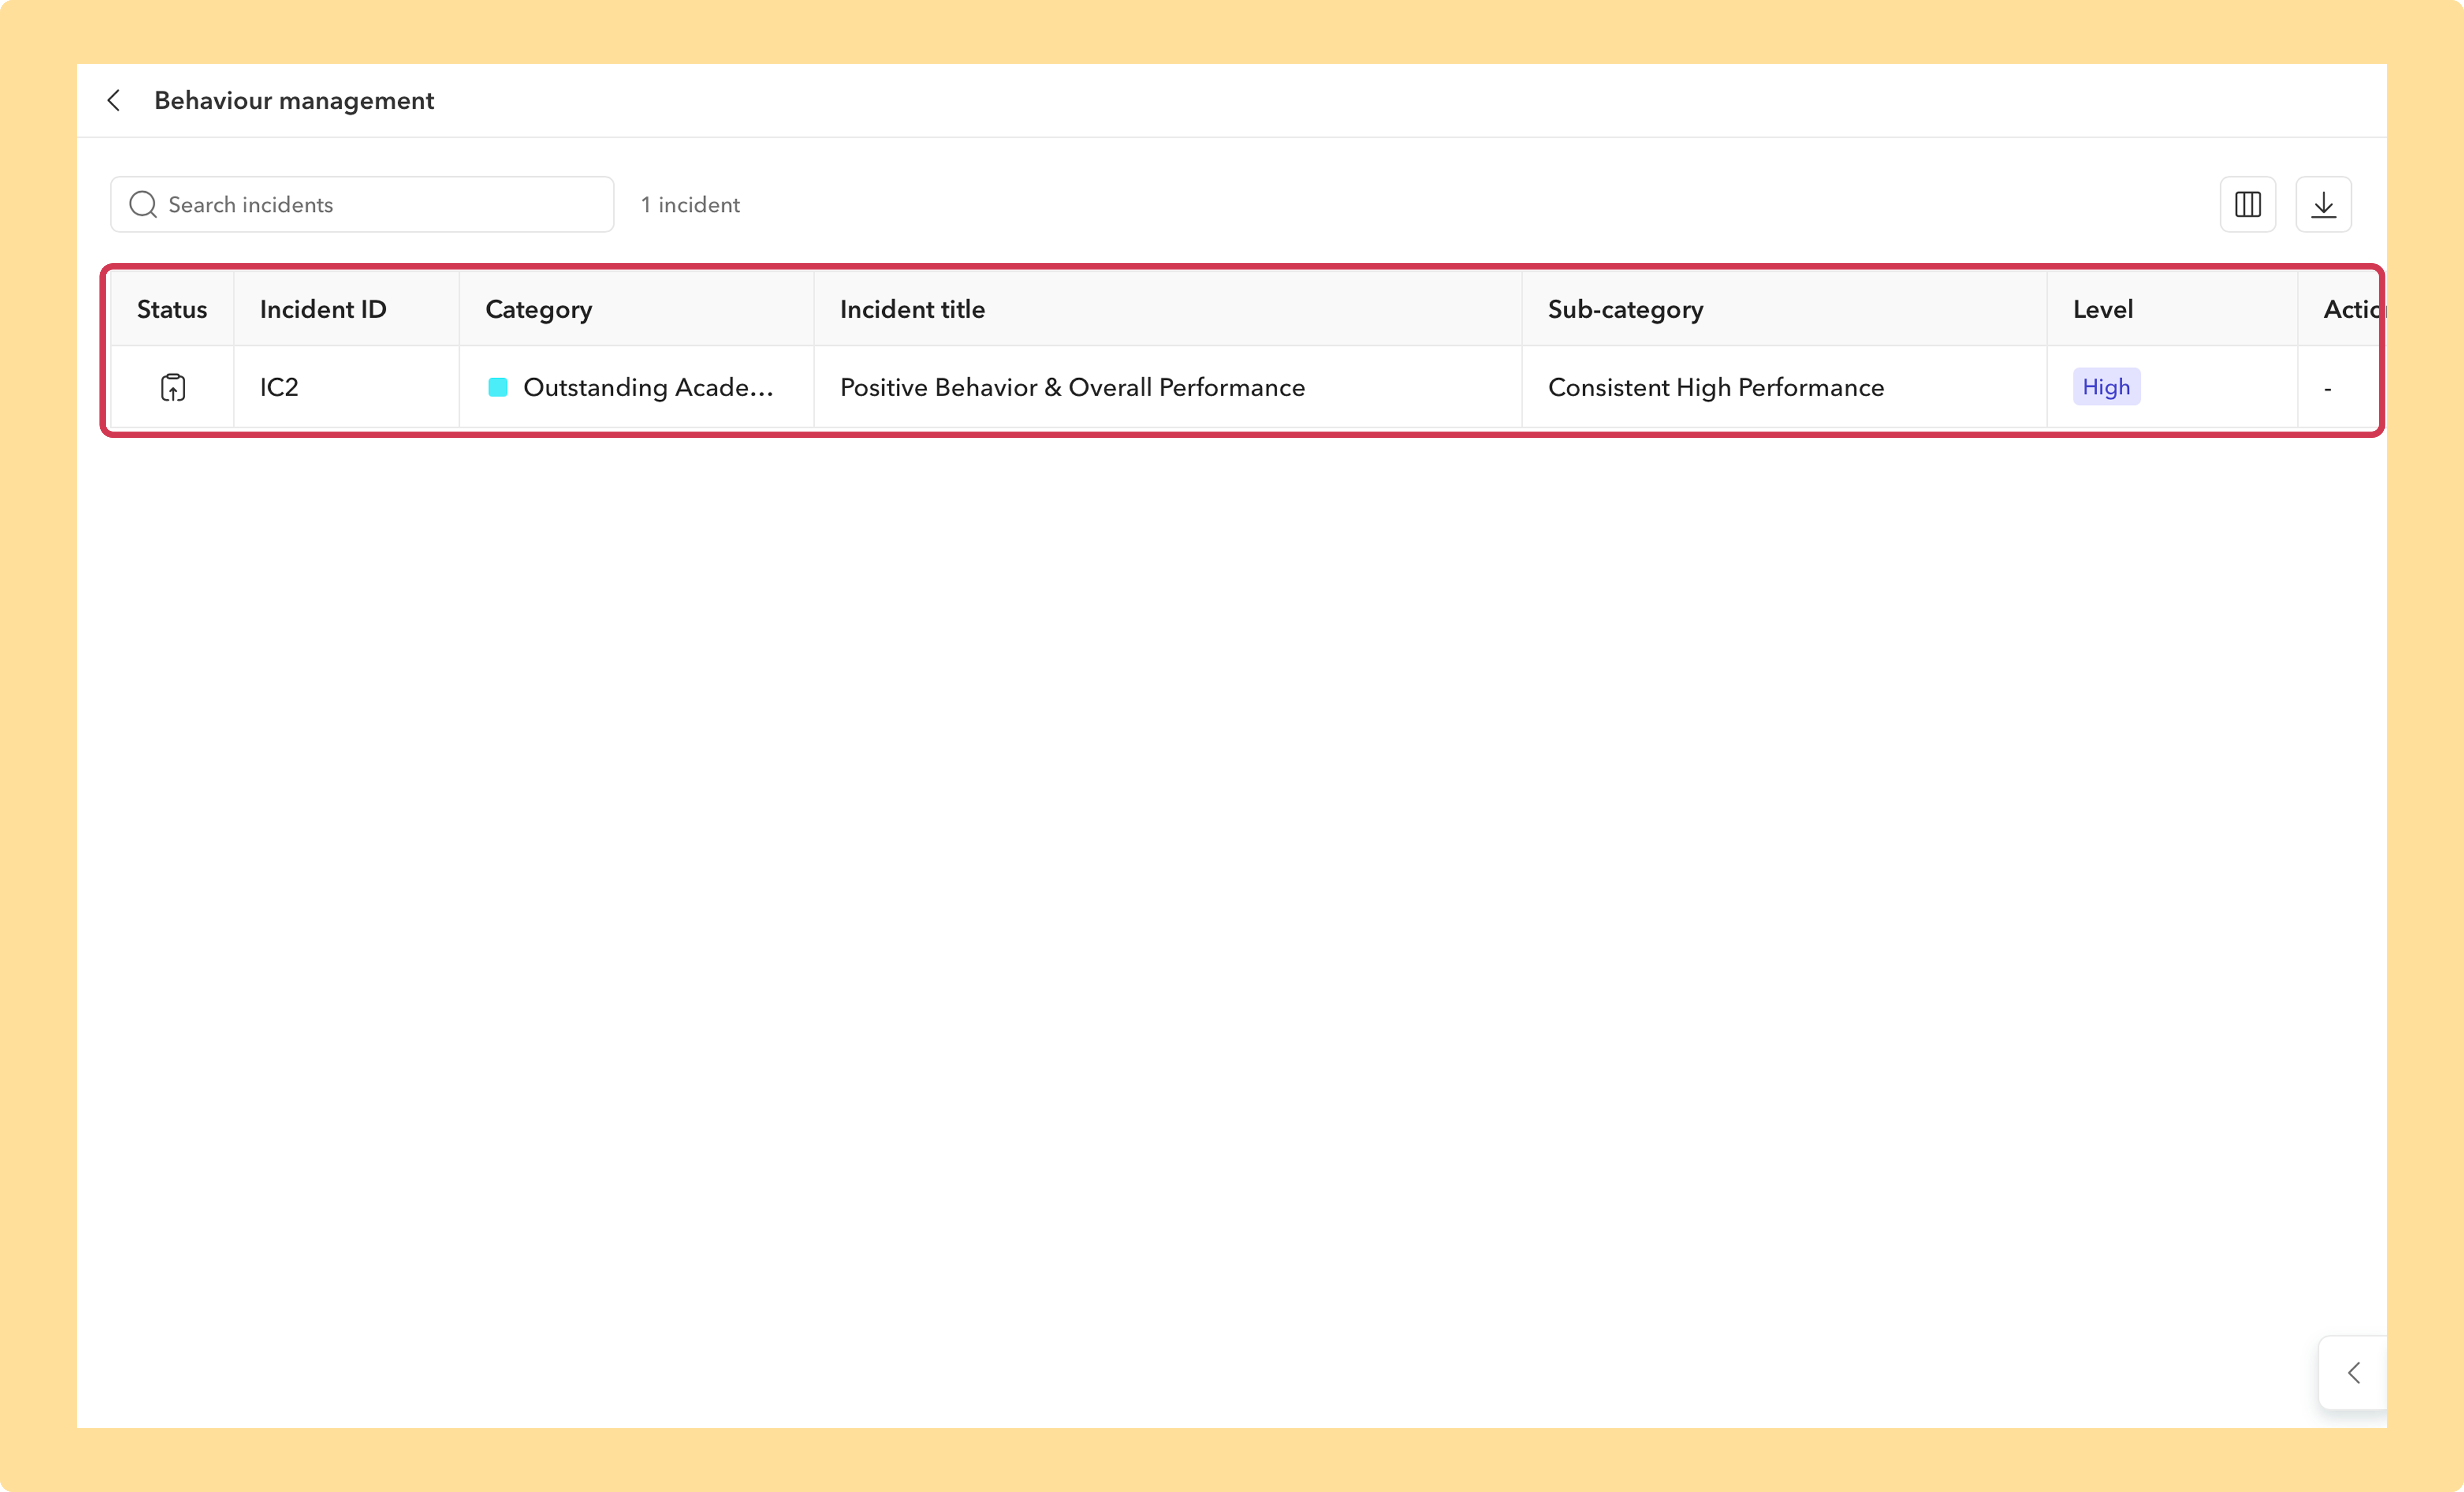Screen dimensions: 2464x1492
Task: Click the search magnifier icon
Action: coord(143,205)
